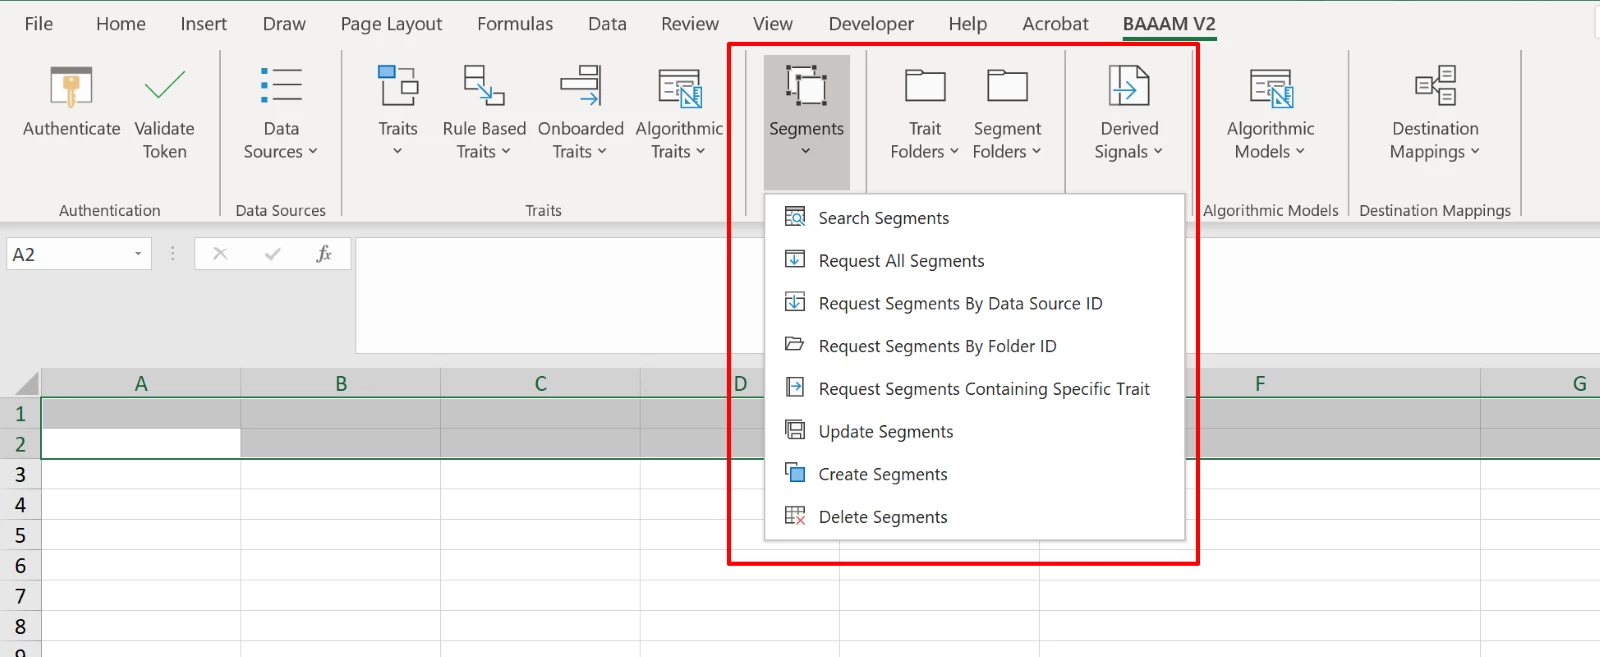Click the Traits ribbon icon
The height and width of the screenshot is (657, 1600).
398,86
